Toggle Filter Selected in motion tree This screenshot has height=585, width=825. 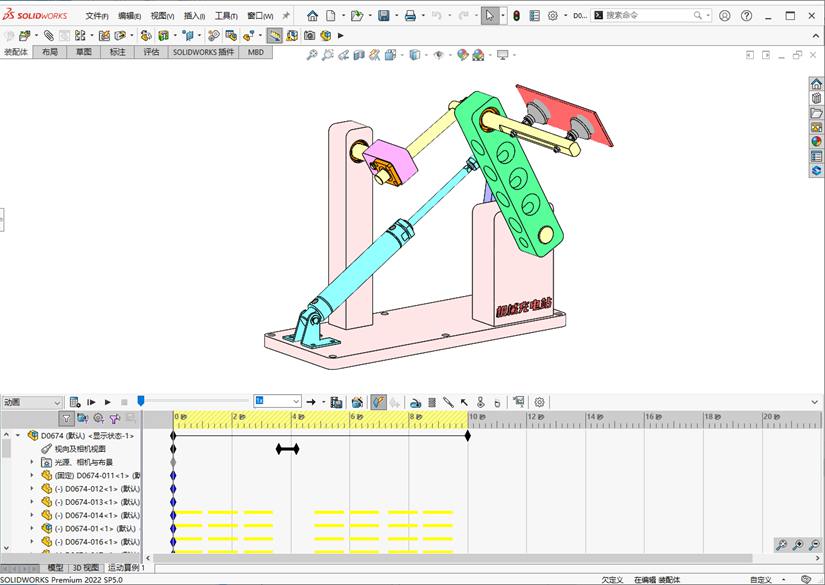[115, 419]
